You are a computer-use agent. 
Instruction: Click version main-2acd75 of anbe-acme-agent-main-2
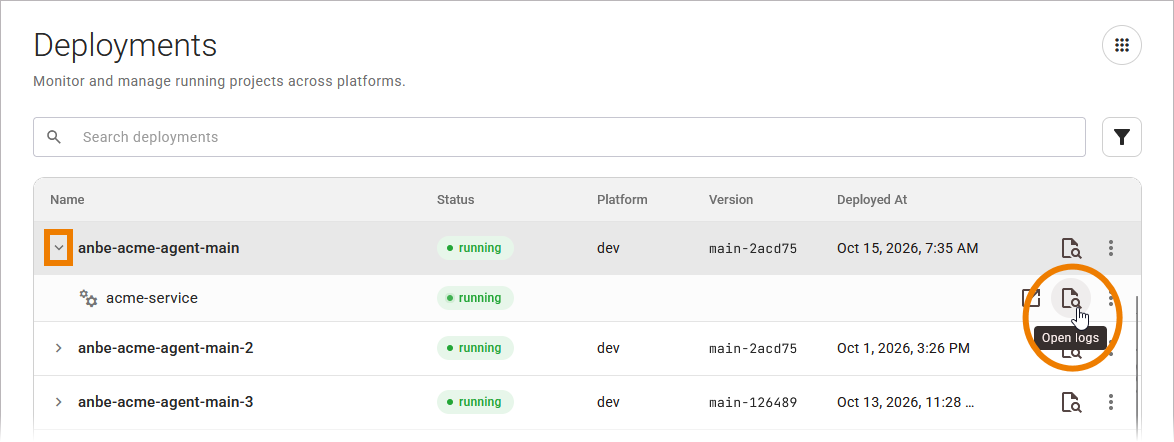click(x=753, y=348)
